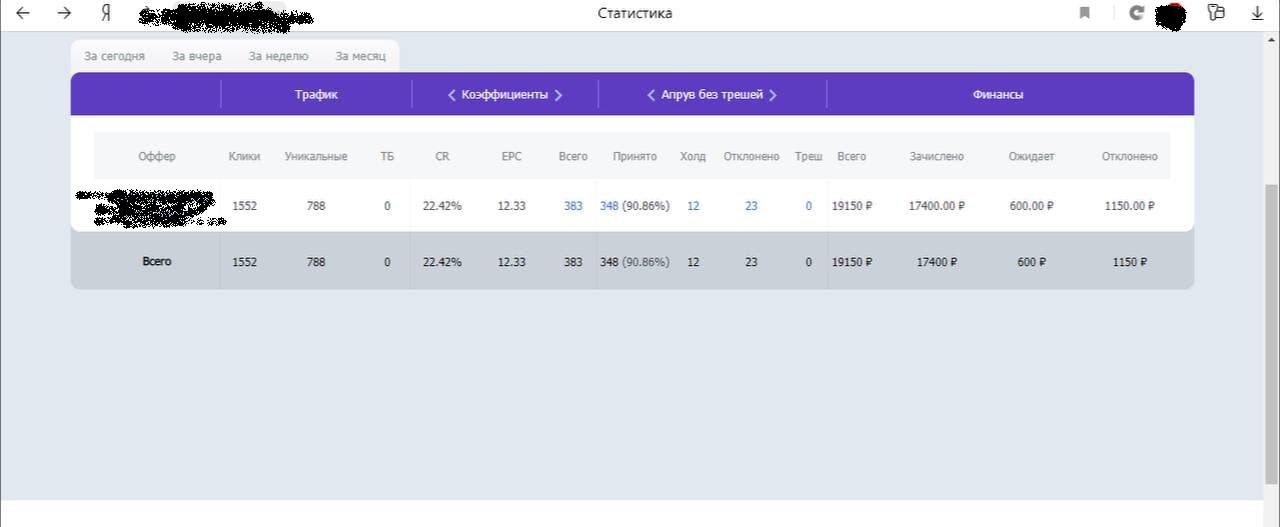Switch to the За неделю tab
1280x527 pixels.
tap(278, 56)
